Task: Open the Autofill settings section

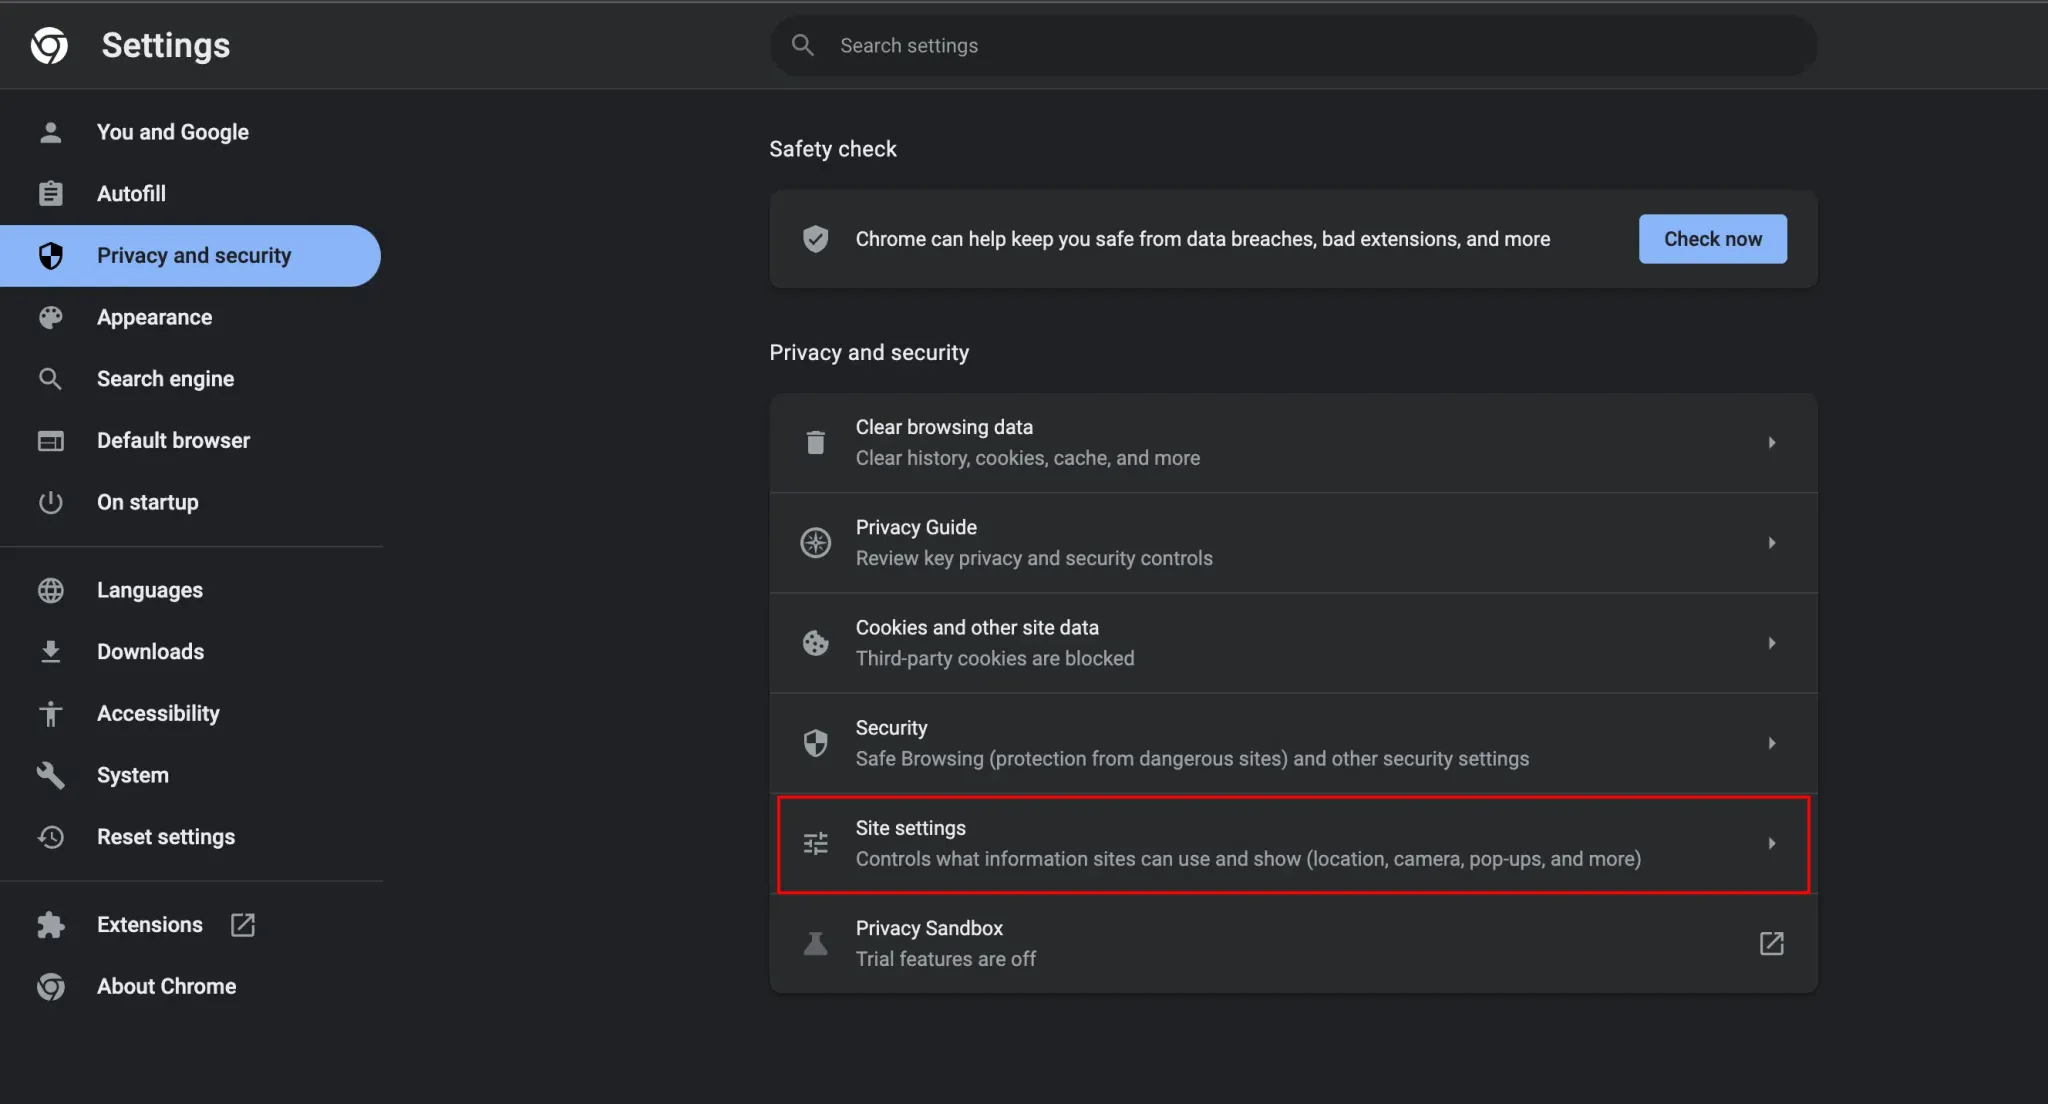Action: (131, 194)
